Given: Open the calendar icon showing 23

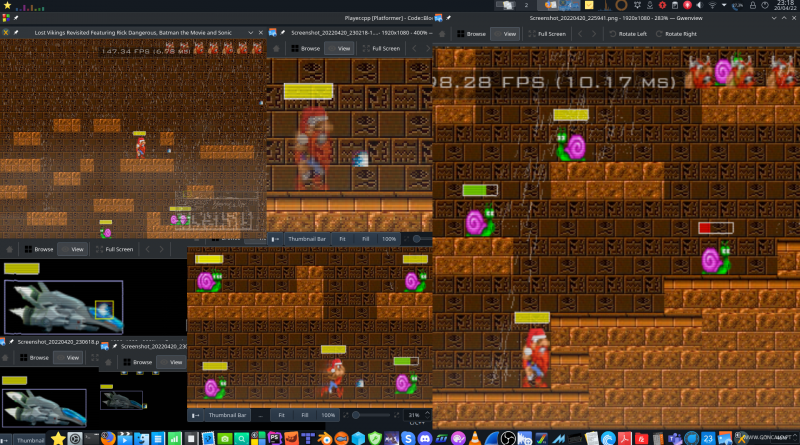Looking at the screenshot, I should click(x=708, y=438).
